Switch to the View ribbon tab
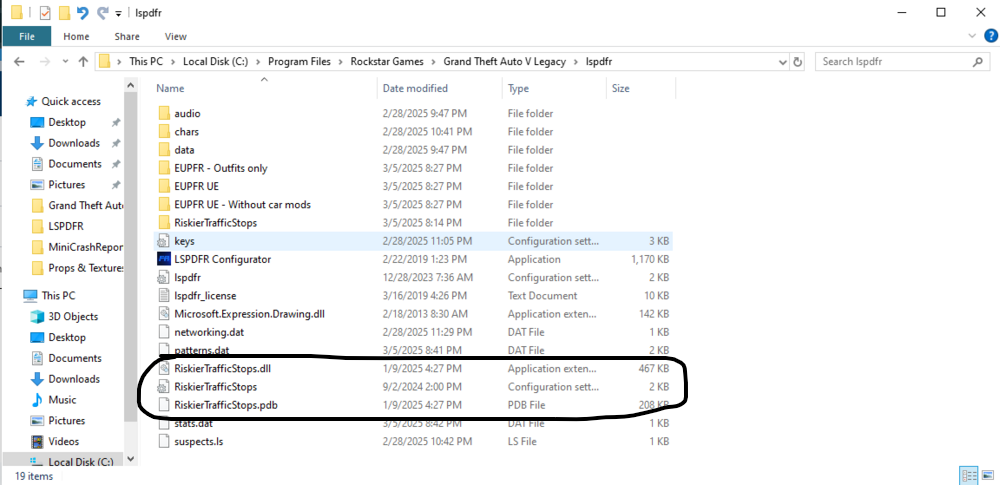This screenshot has height=485, width=1000. coord(175,36)
